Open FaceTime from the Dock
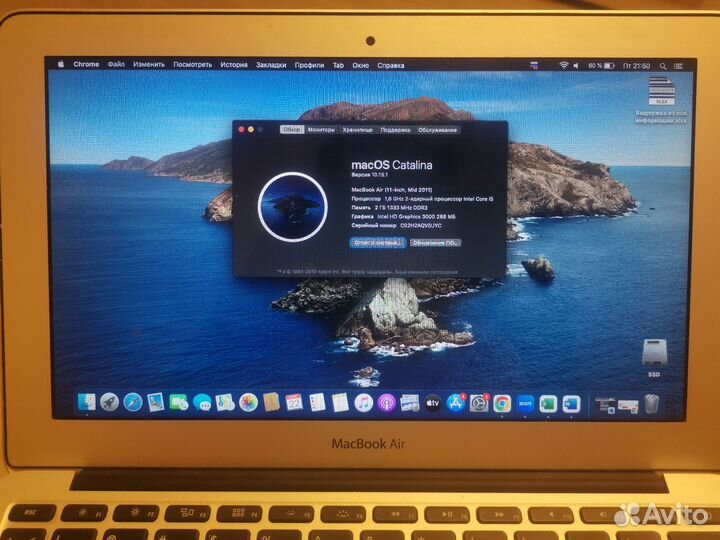The height and width of the screenshot is (540, 720). 179,403
